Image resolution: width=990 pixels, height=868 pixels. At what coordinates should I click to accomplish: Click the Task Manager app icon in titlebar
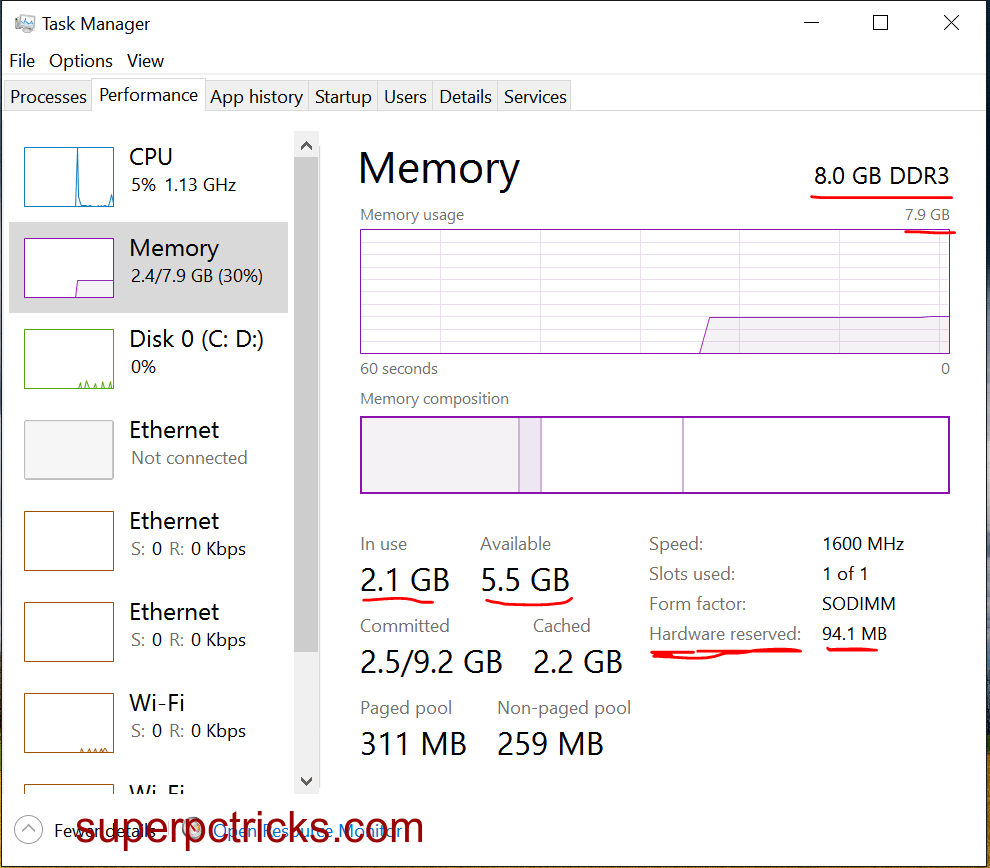(x=22, y=21)
